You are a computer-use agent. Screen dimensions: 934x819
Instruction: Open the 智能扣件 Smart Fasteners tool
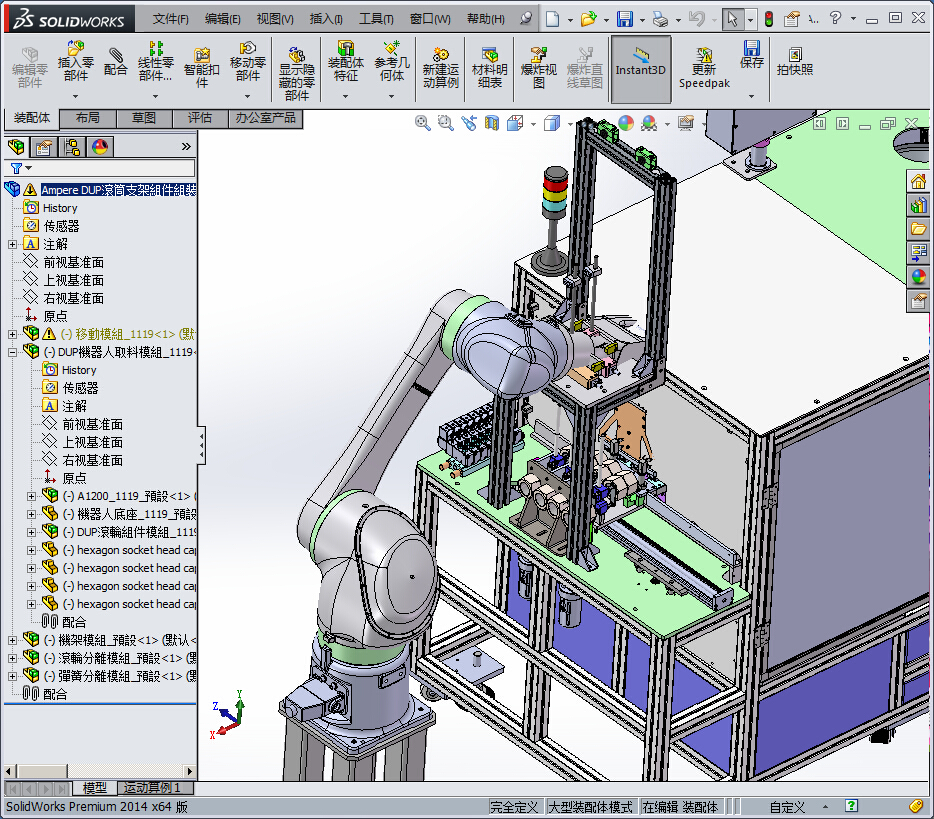[x=201, y=62]
